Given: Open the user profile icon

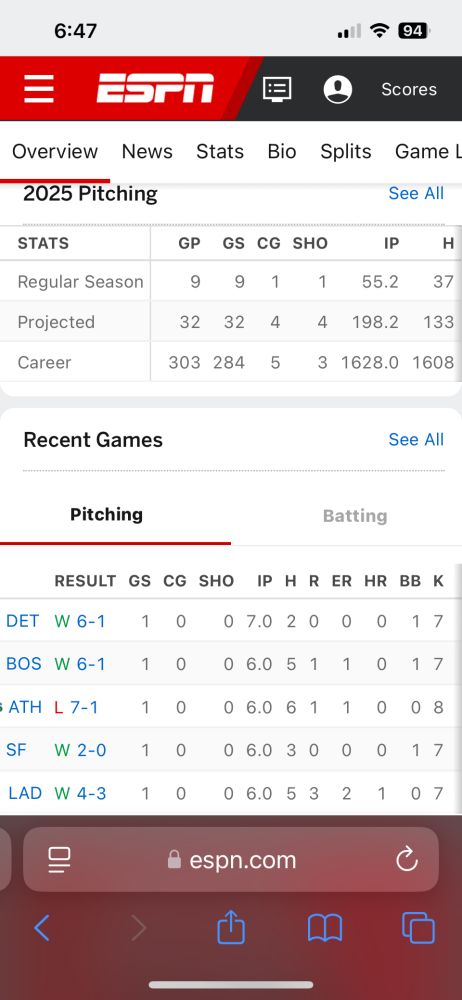Looking at the screenshot, I should pos(338,89).
